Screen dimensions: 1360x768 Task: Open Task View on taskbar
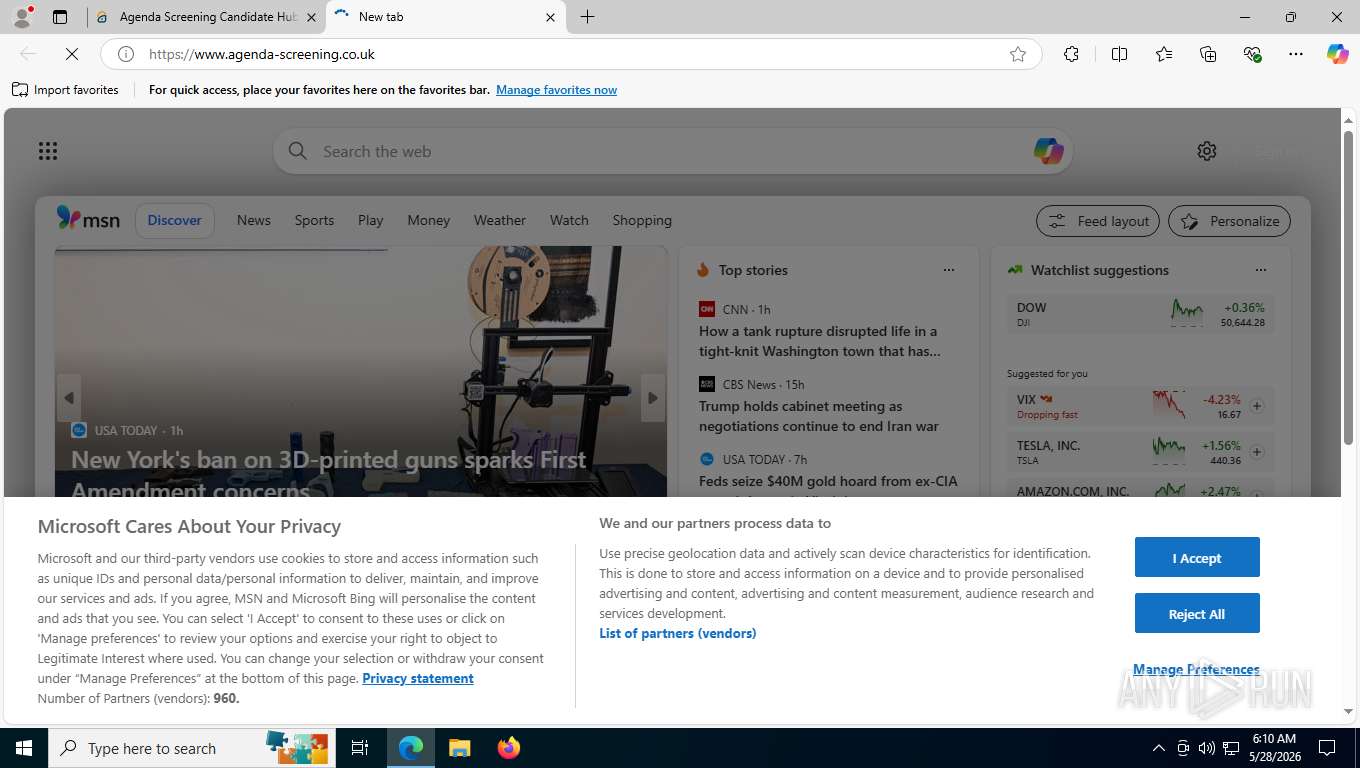click(x=360, y=748)
